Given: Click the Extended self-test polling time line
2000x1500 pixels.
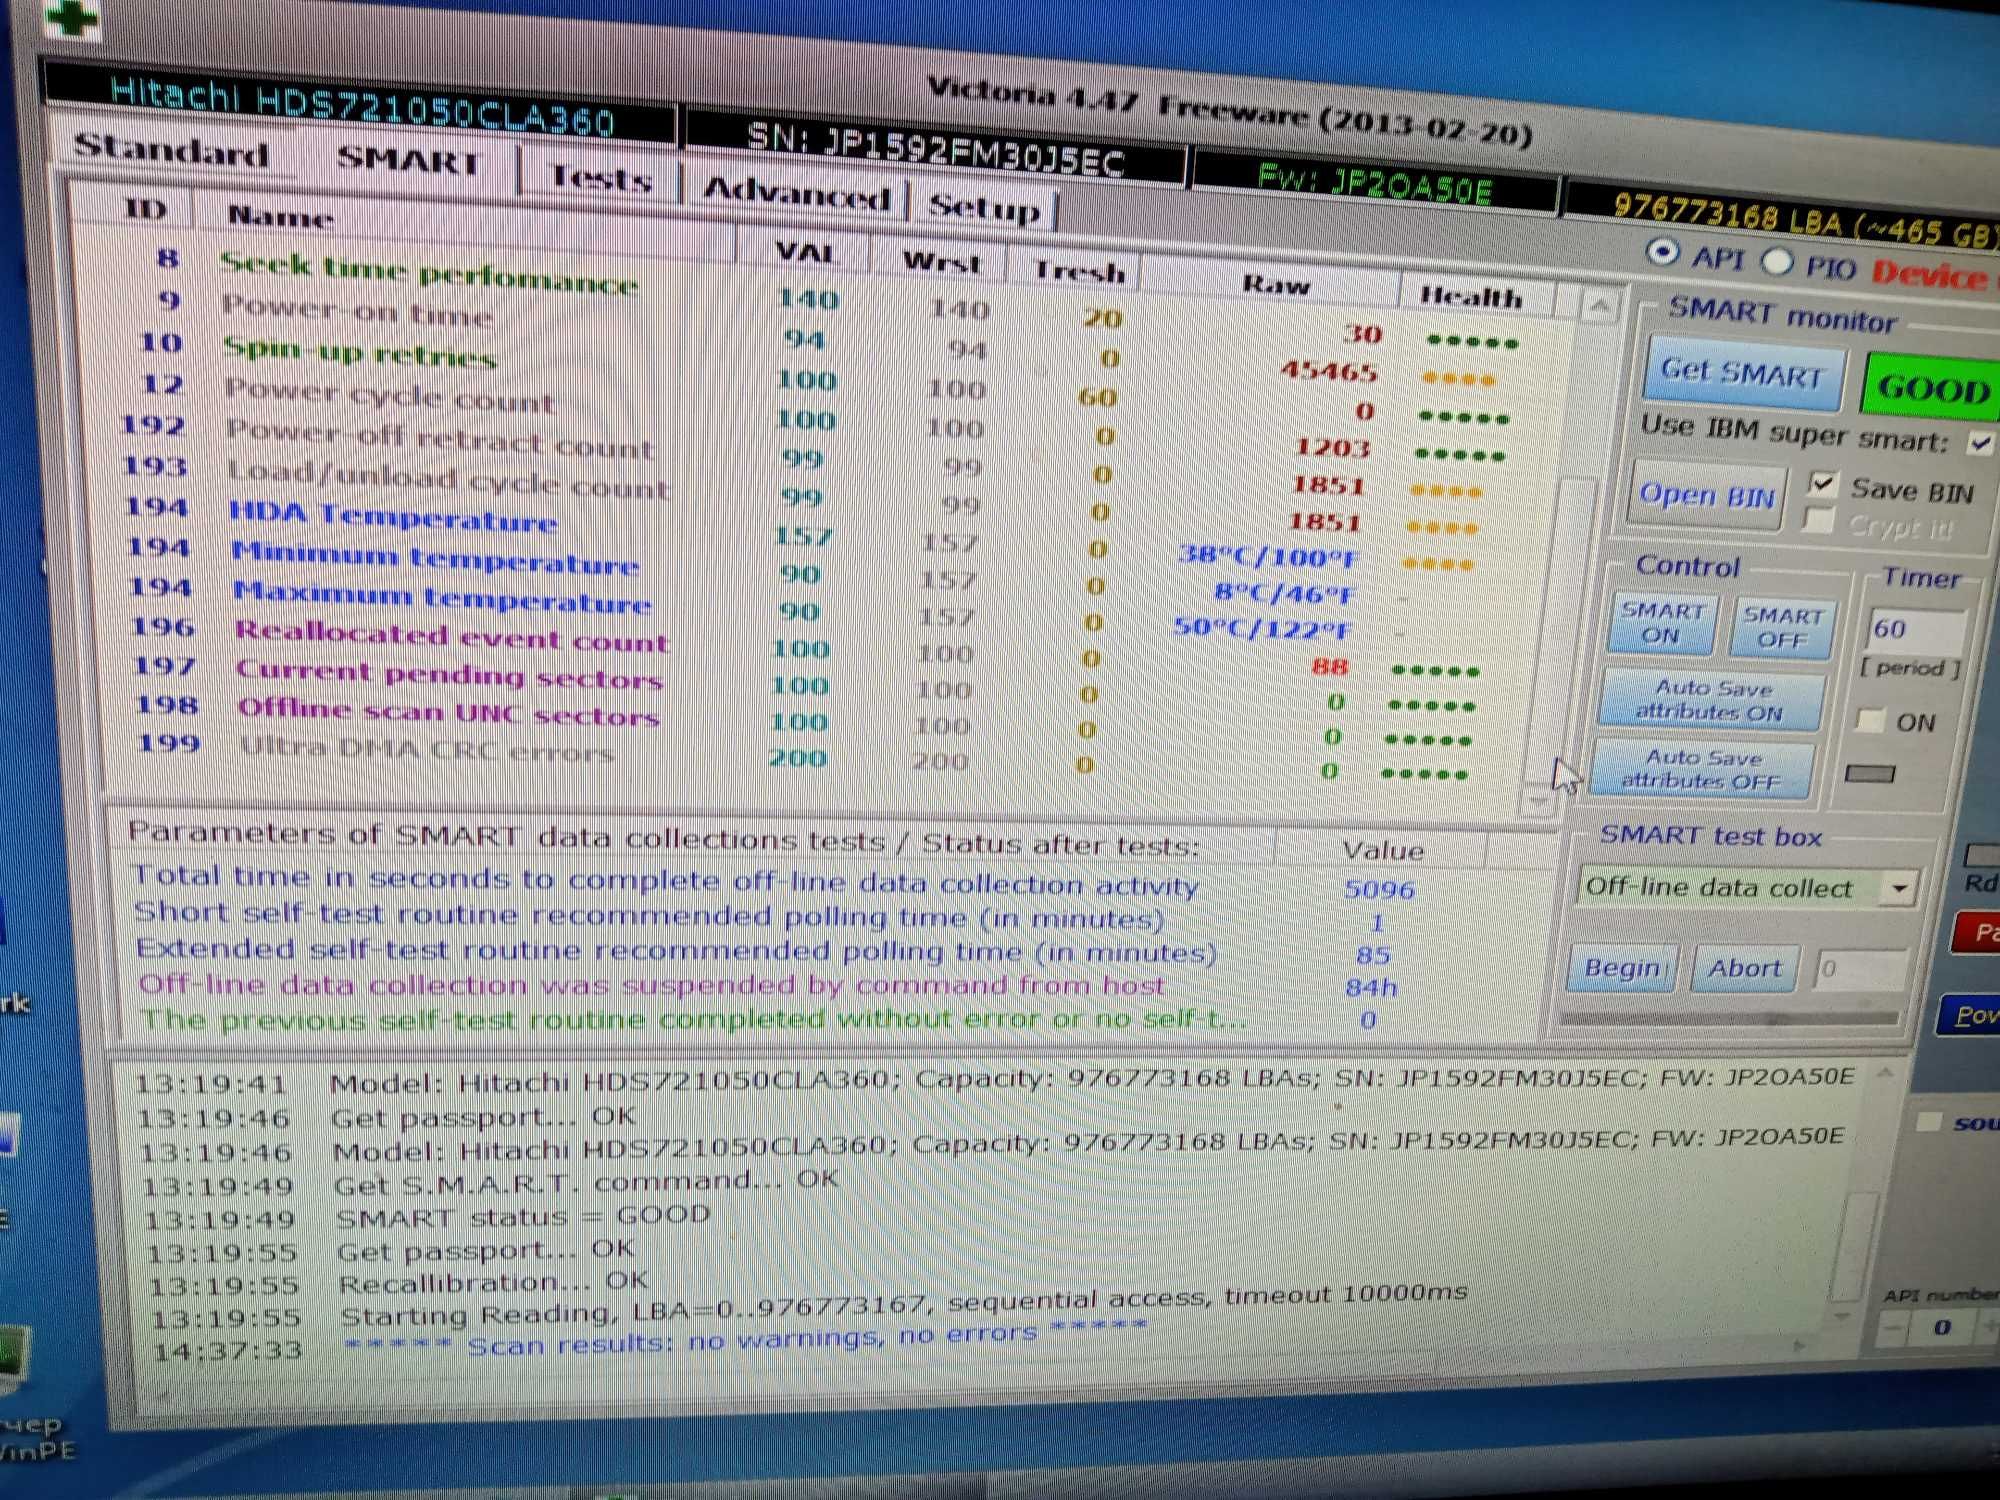Looking at the screenshot, I should click(x=676, y=951).
